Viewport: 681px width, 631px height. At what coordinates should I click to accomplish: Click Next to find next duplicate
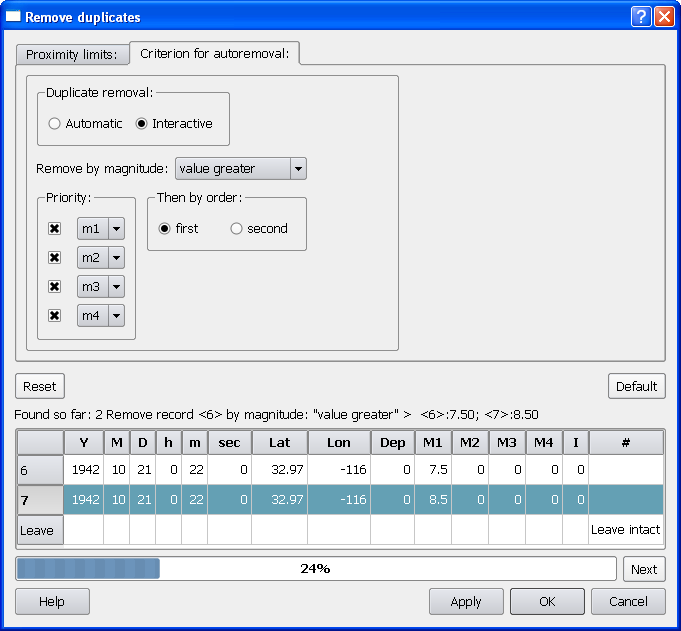644,569
